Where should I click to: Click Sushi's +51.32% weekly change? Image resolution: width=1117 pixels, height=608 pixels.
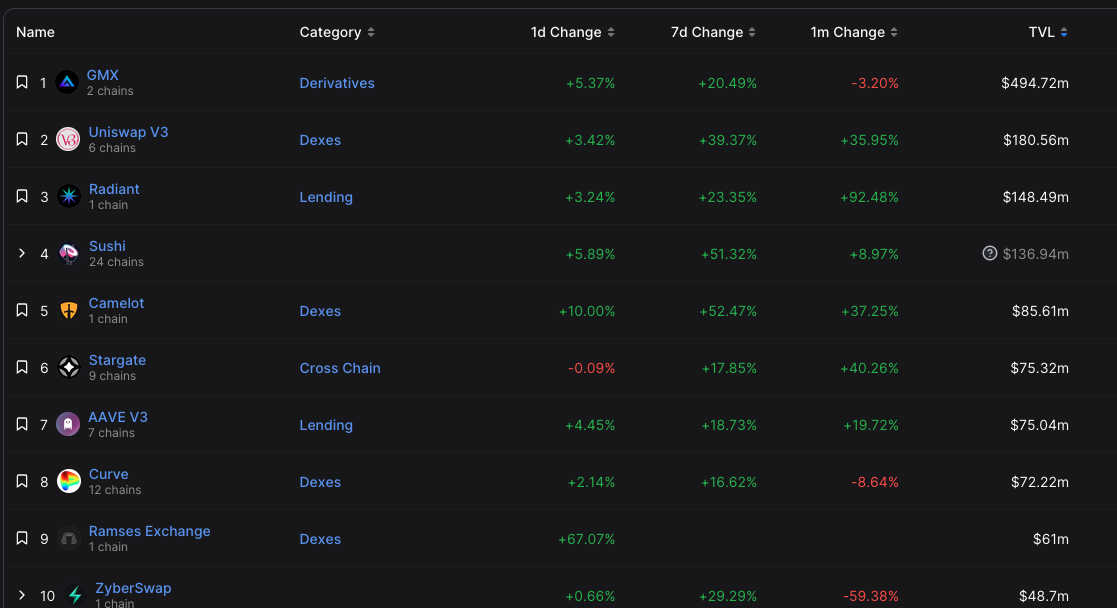click(727, 254)
